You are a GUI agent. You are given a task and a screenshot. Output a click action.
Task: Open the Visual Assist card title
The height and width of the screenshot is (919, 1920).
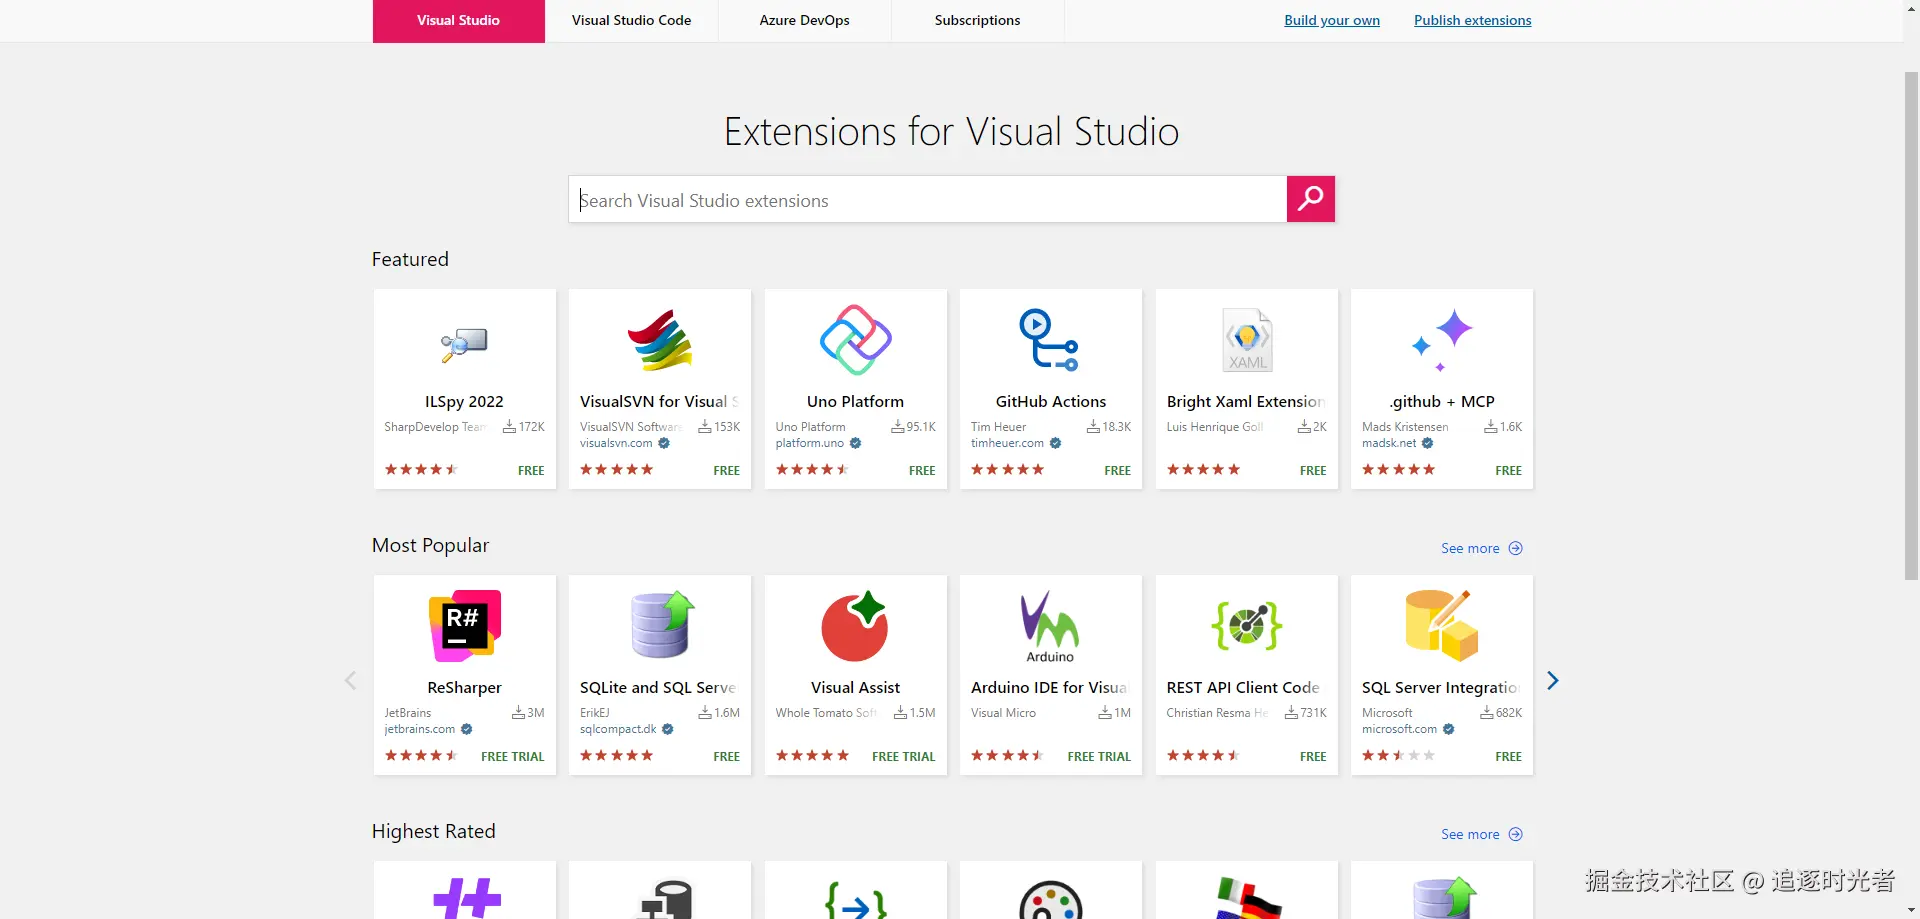(x=855, y=688)
